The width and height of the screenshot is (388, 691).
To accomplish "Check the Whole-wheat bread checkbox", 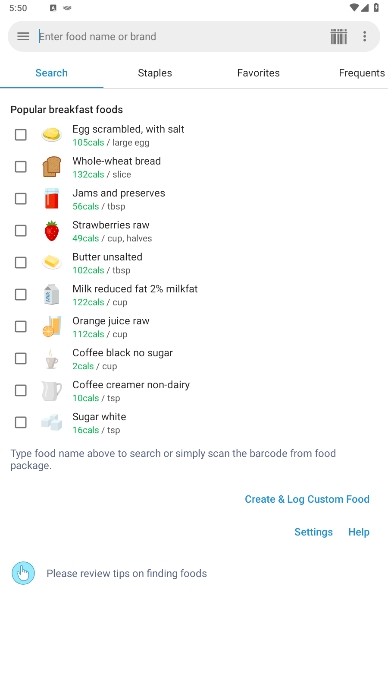I will (x=21, y=167).
